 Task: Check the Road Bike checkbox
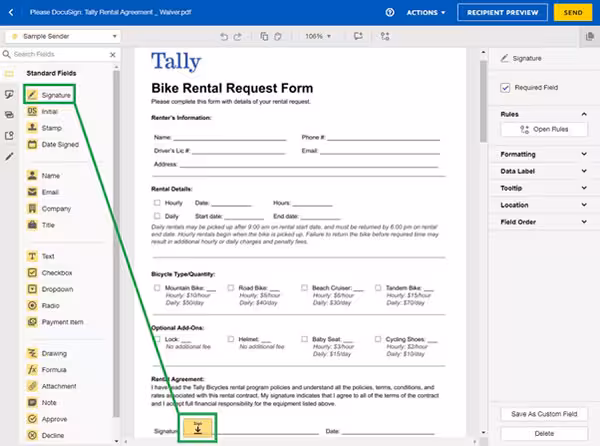click(231, 288)
